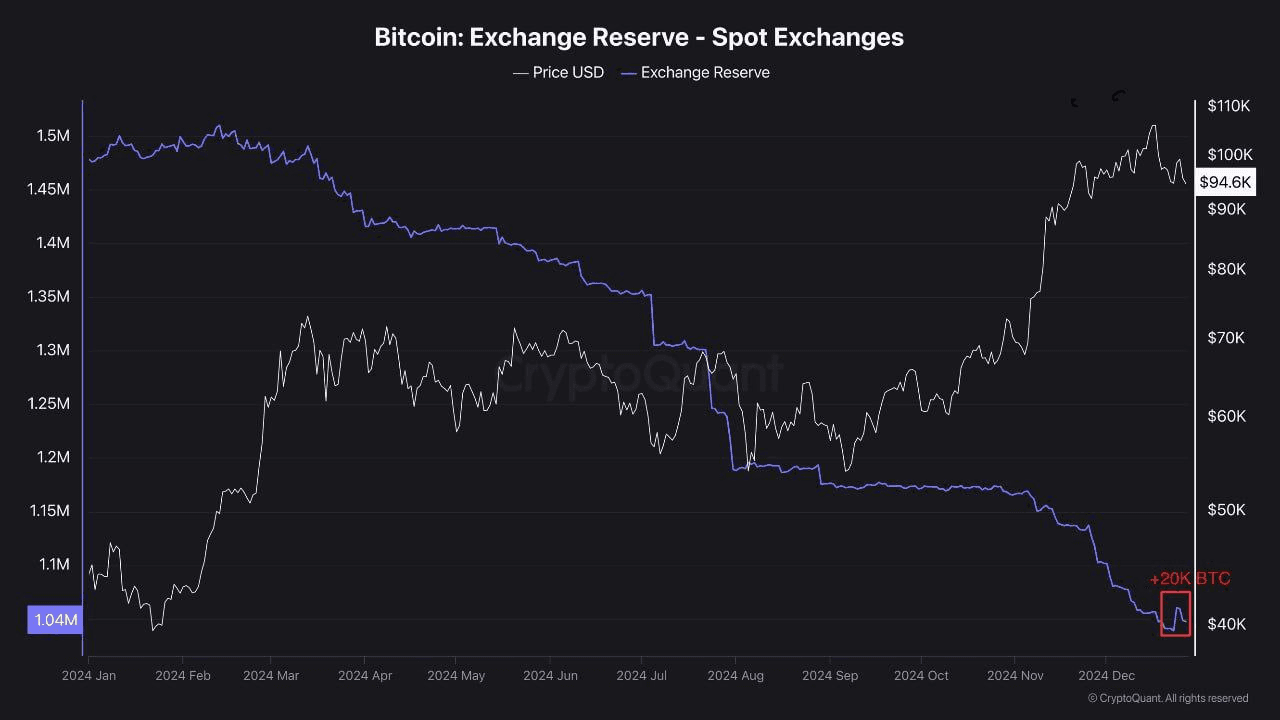Viewport: 1280px width, 720px height.
Task: Click the white line icon beside Price USD
Action: [x=520, y=72]
